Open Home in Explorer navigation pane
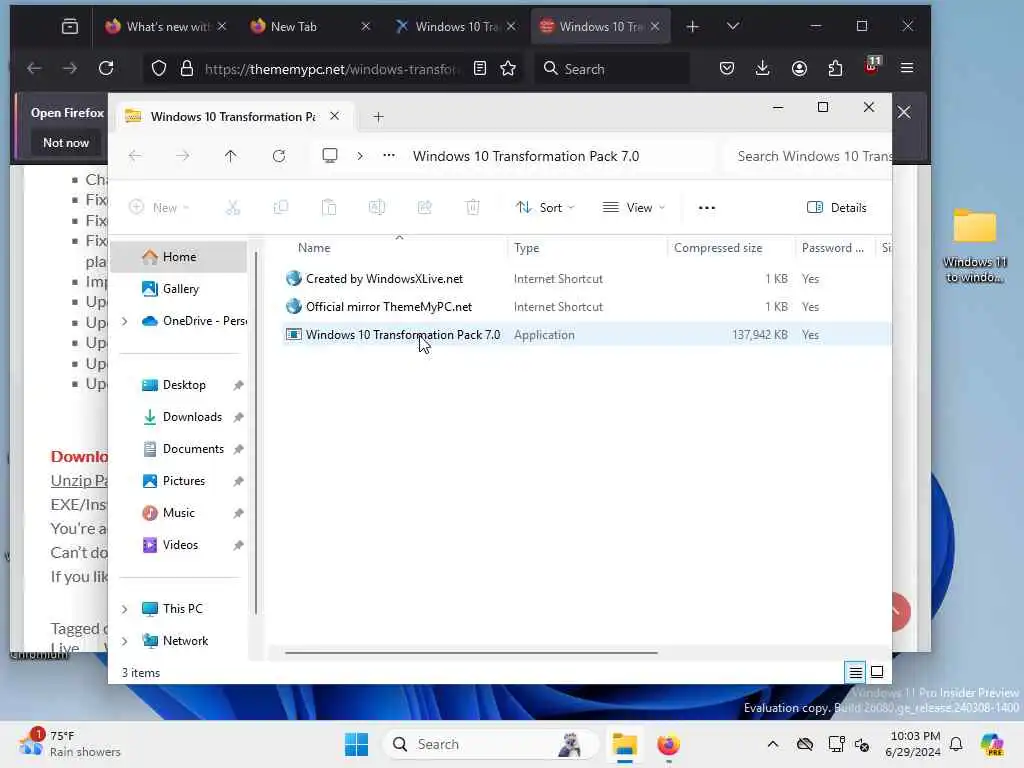The width and height of the screenshot is (1024, 768). click(x=178, y=257)
